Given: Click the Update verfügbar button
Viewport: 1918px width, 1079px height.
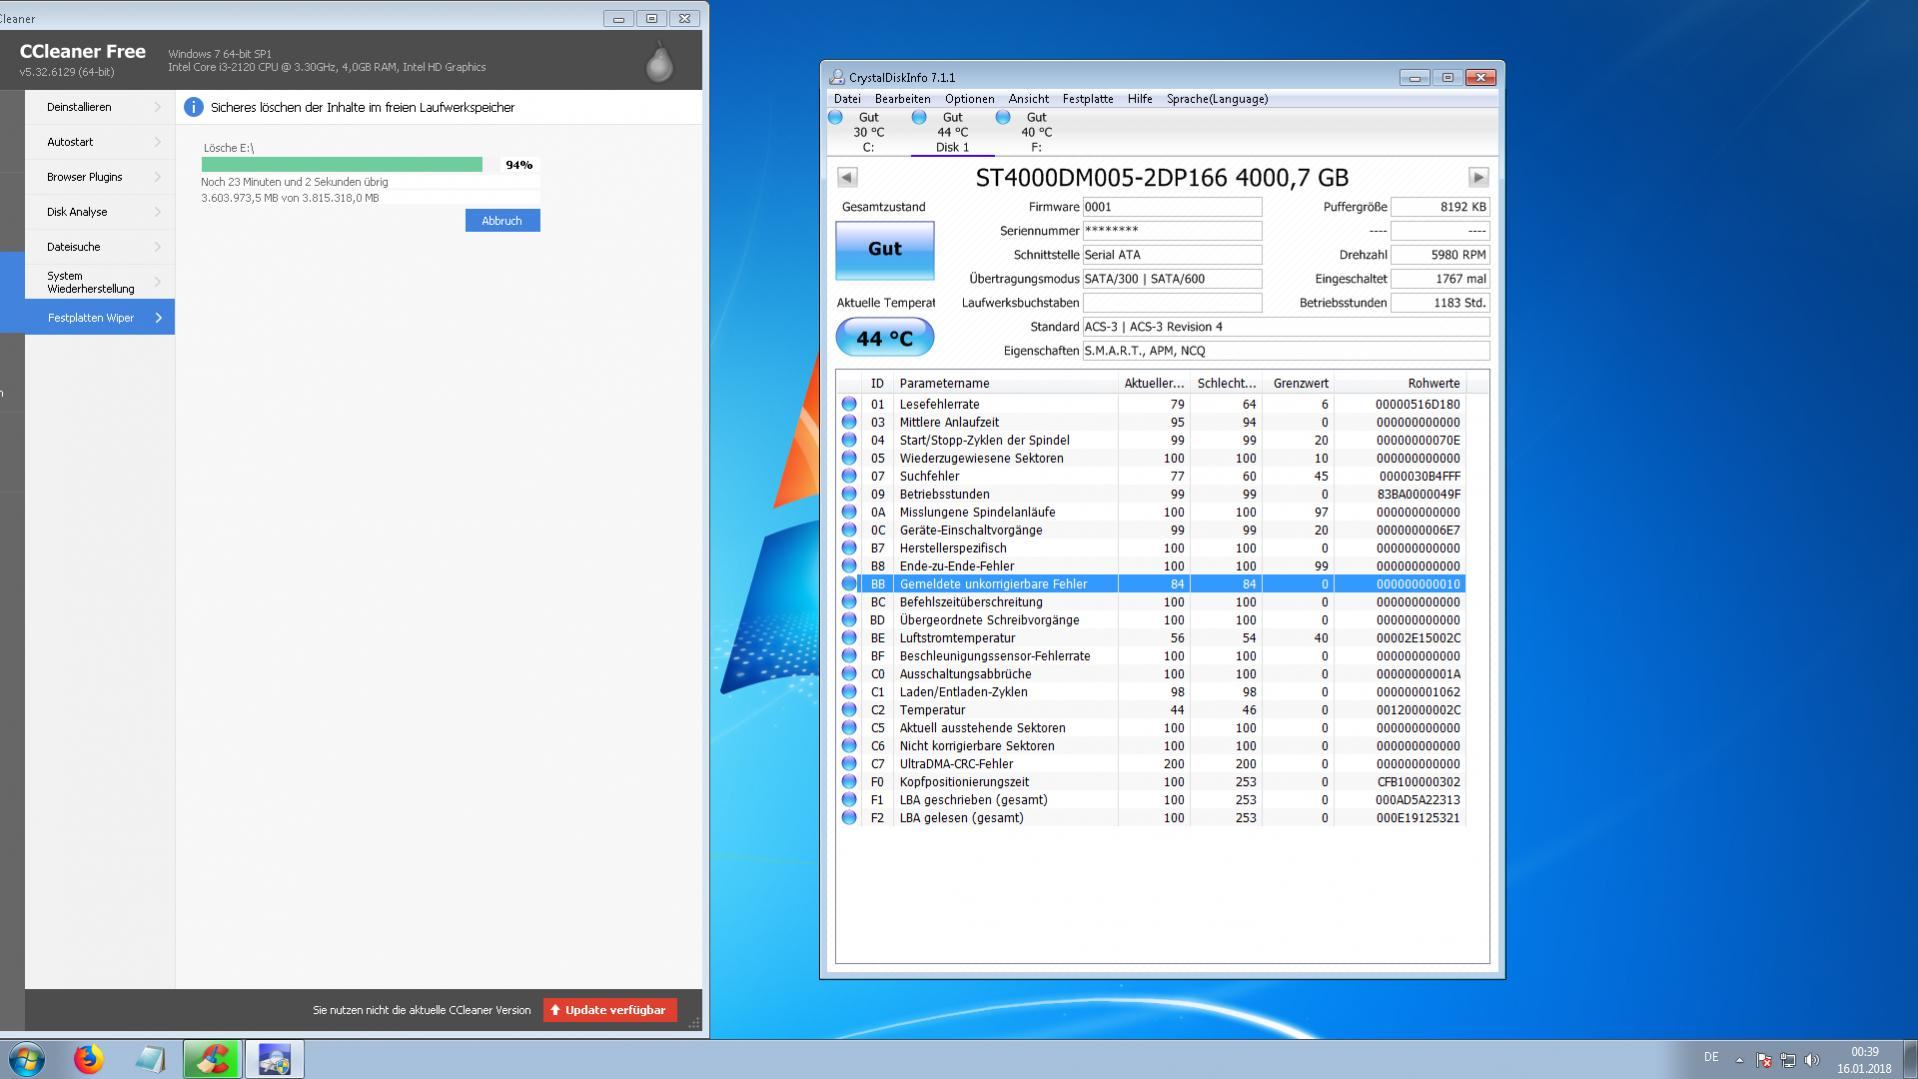Looking at the screenshot, I should point(610,1010).
